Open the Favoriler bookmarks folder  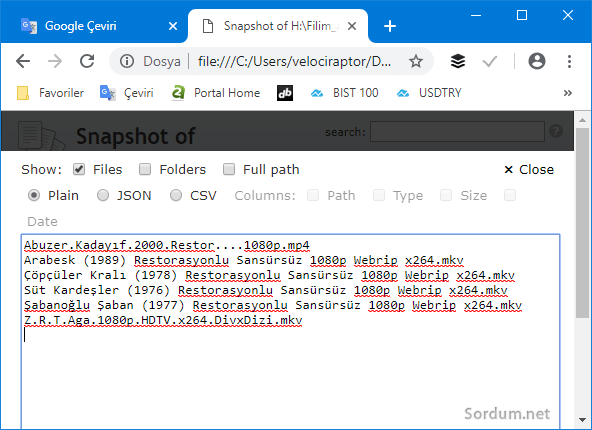click(x=51, y=93)
